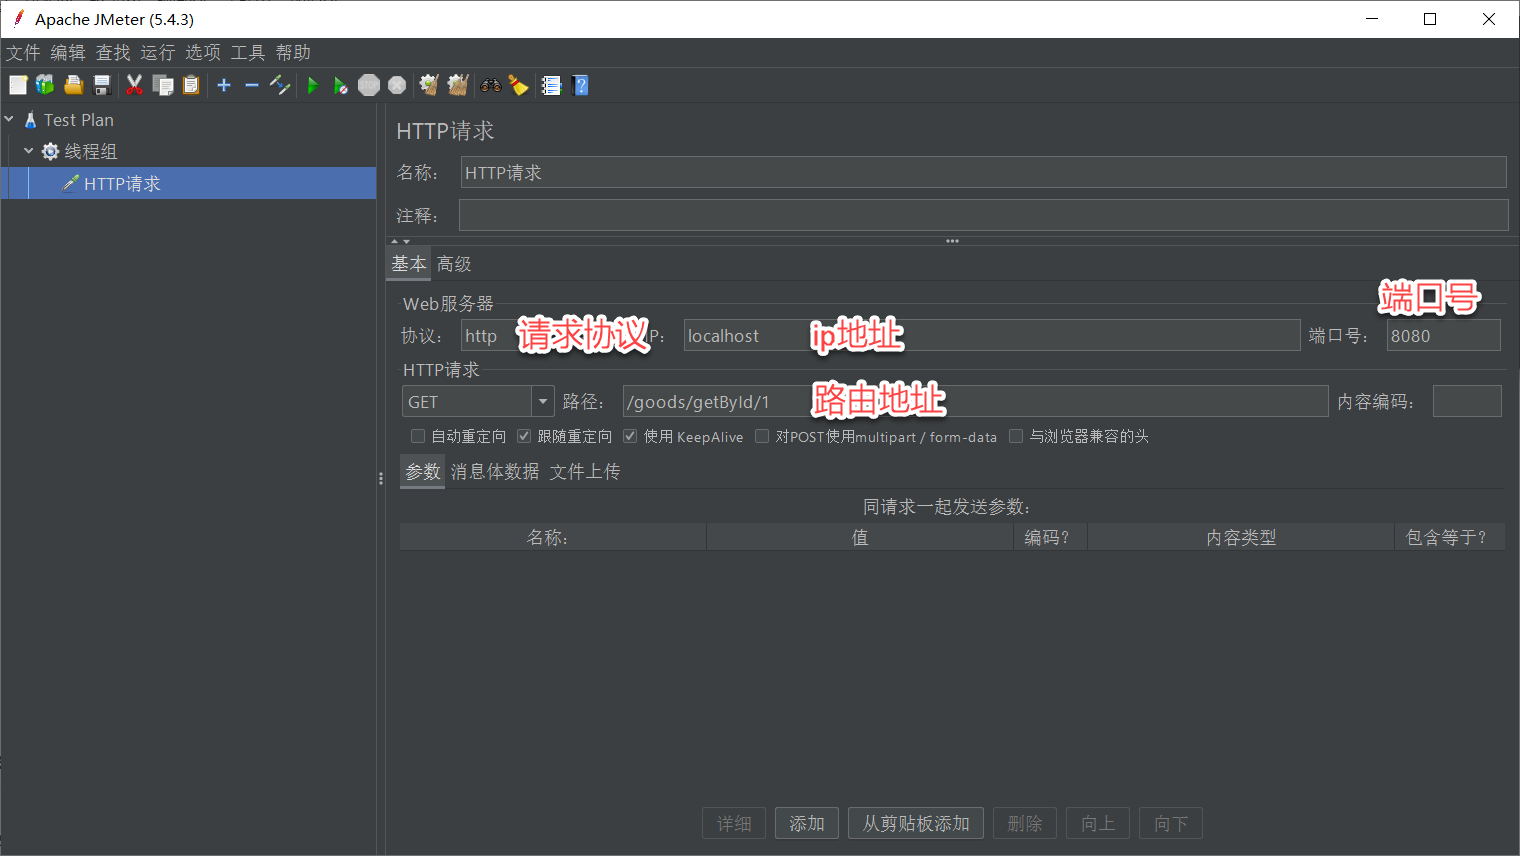Click the Clear broom-gear icon
1520x856 pixels.
(x=429, y=86)
